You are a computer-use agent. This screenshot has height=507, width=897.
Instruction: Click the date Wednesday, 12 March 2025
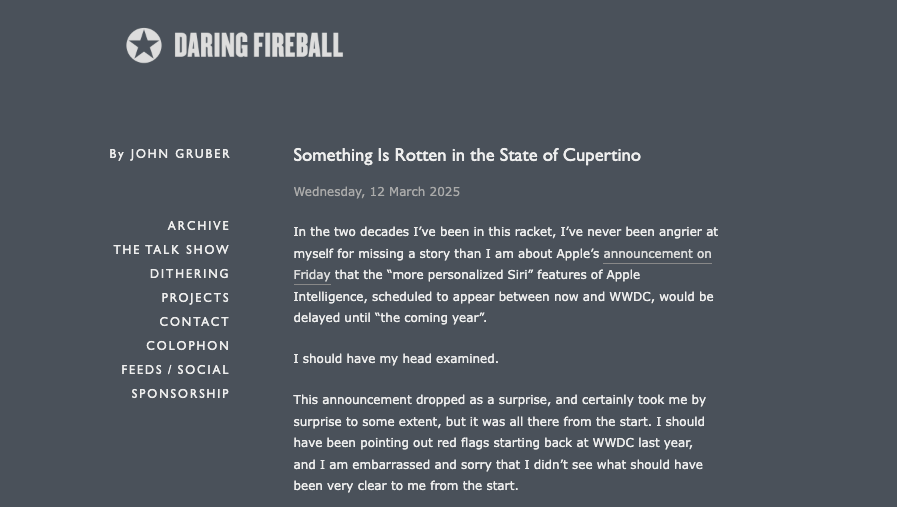376,192
